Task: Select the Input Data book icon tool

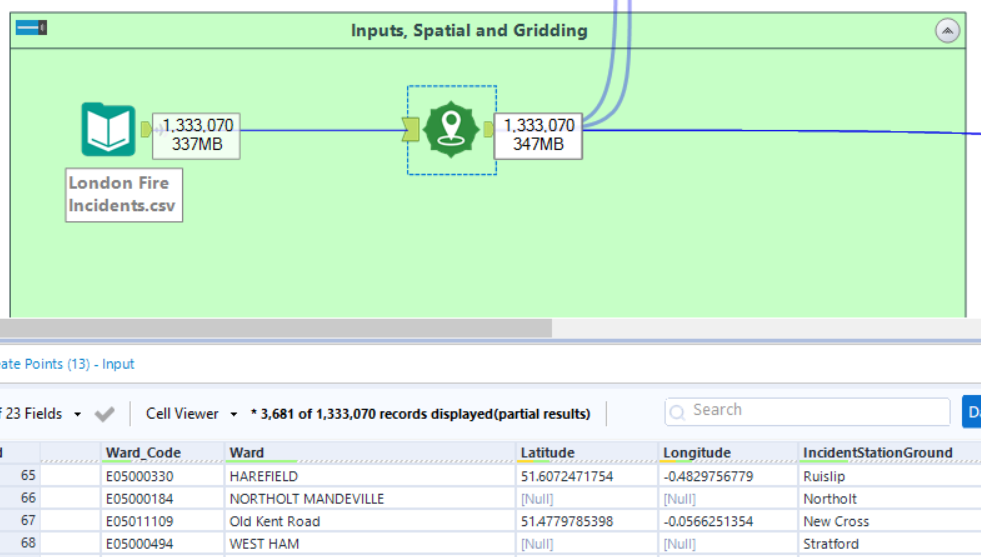Action: tap(108, 129)
